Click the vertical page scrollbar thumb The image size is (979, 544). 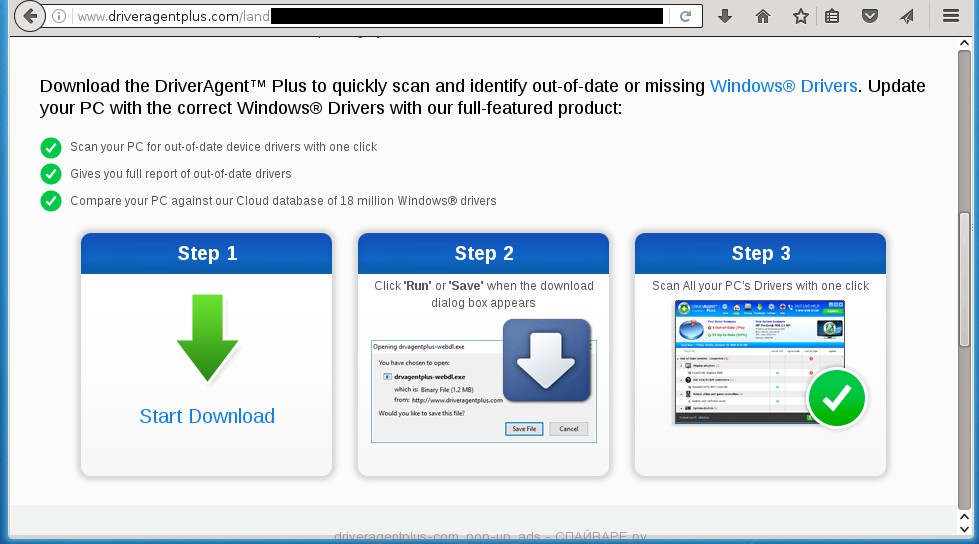pyautogui.click(x=964, y=278)
